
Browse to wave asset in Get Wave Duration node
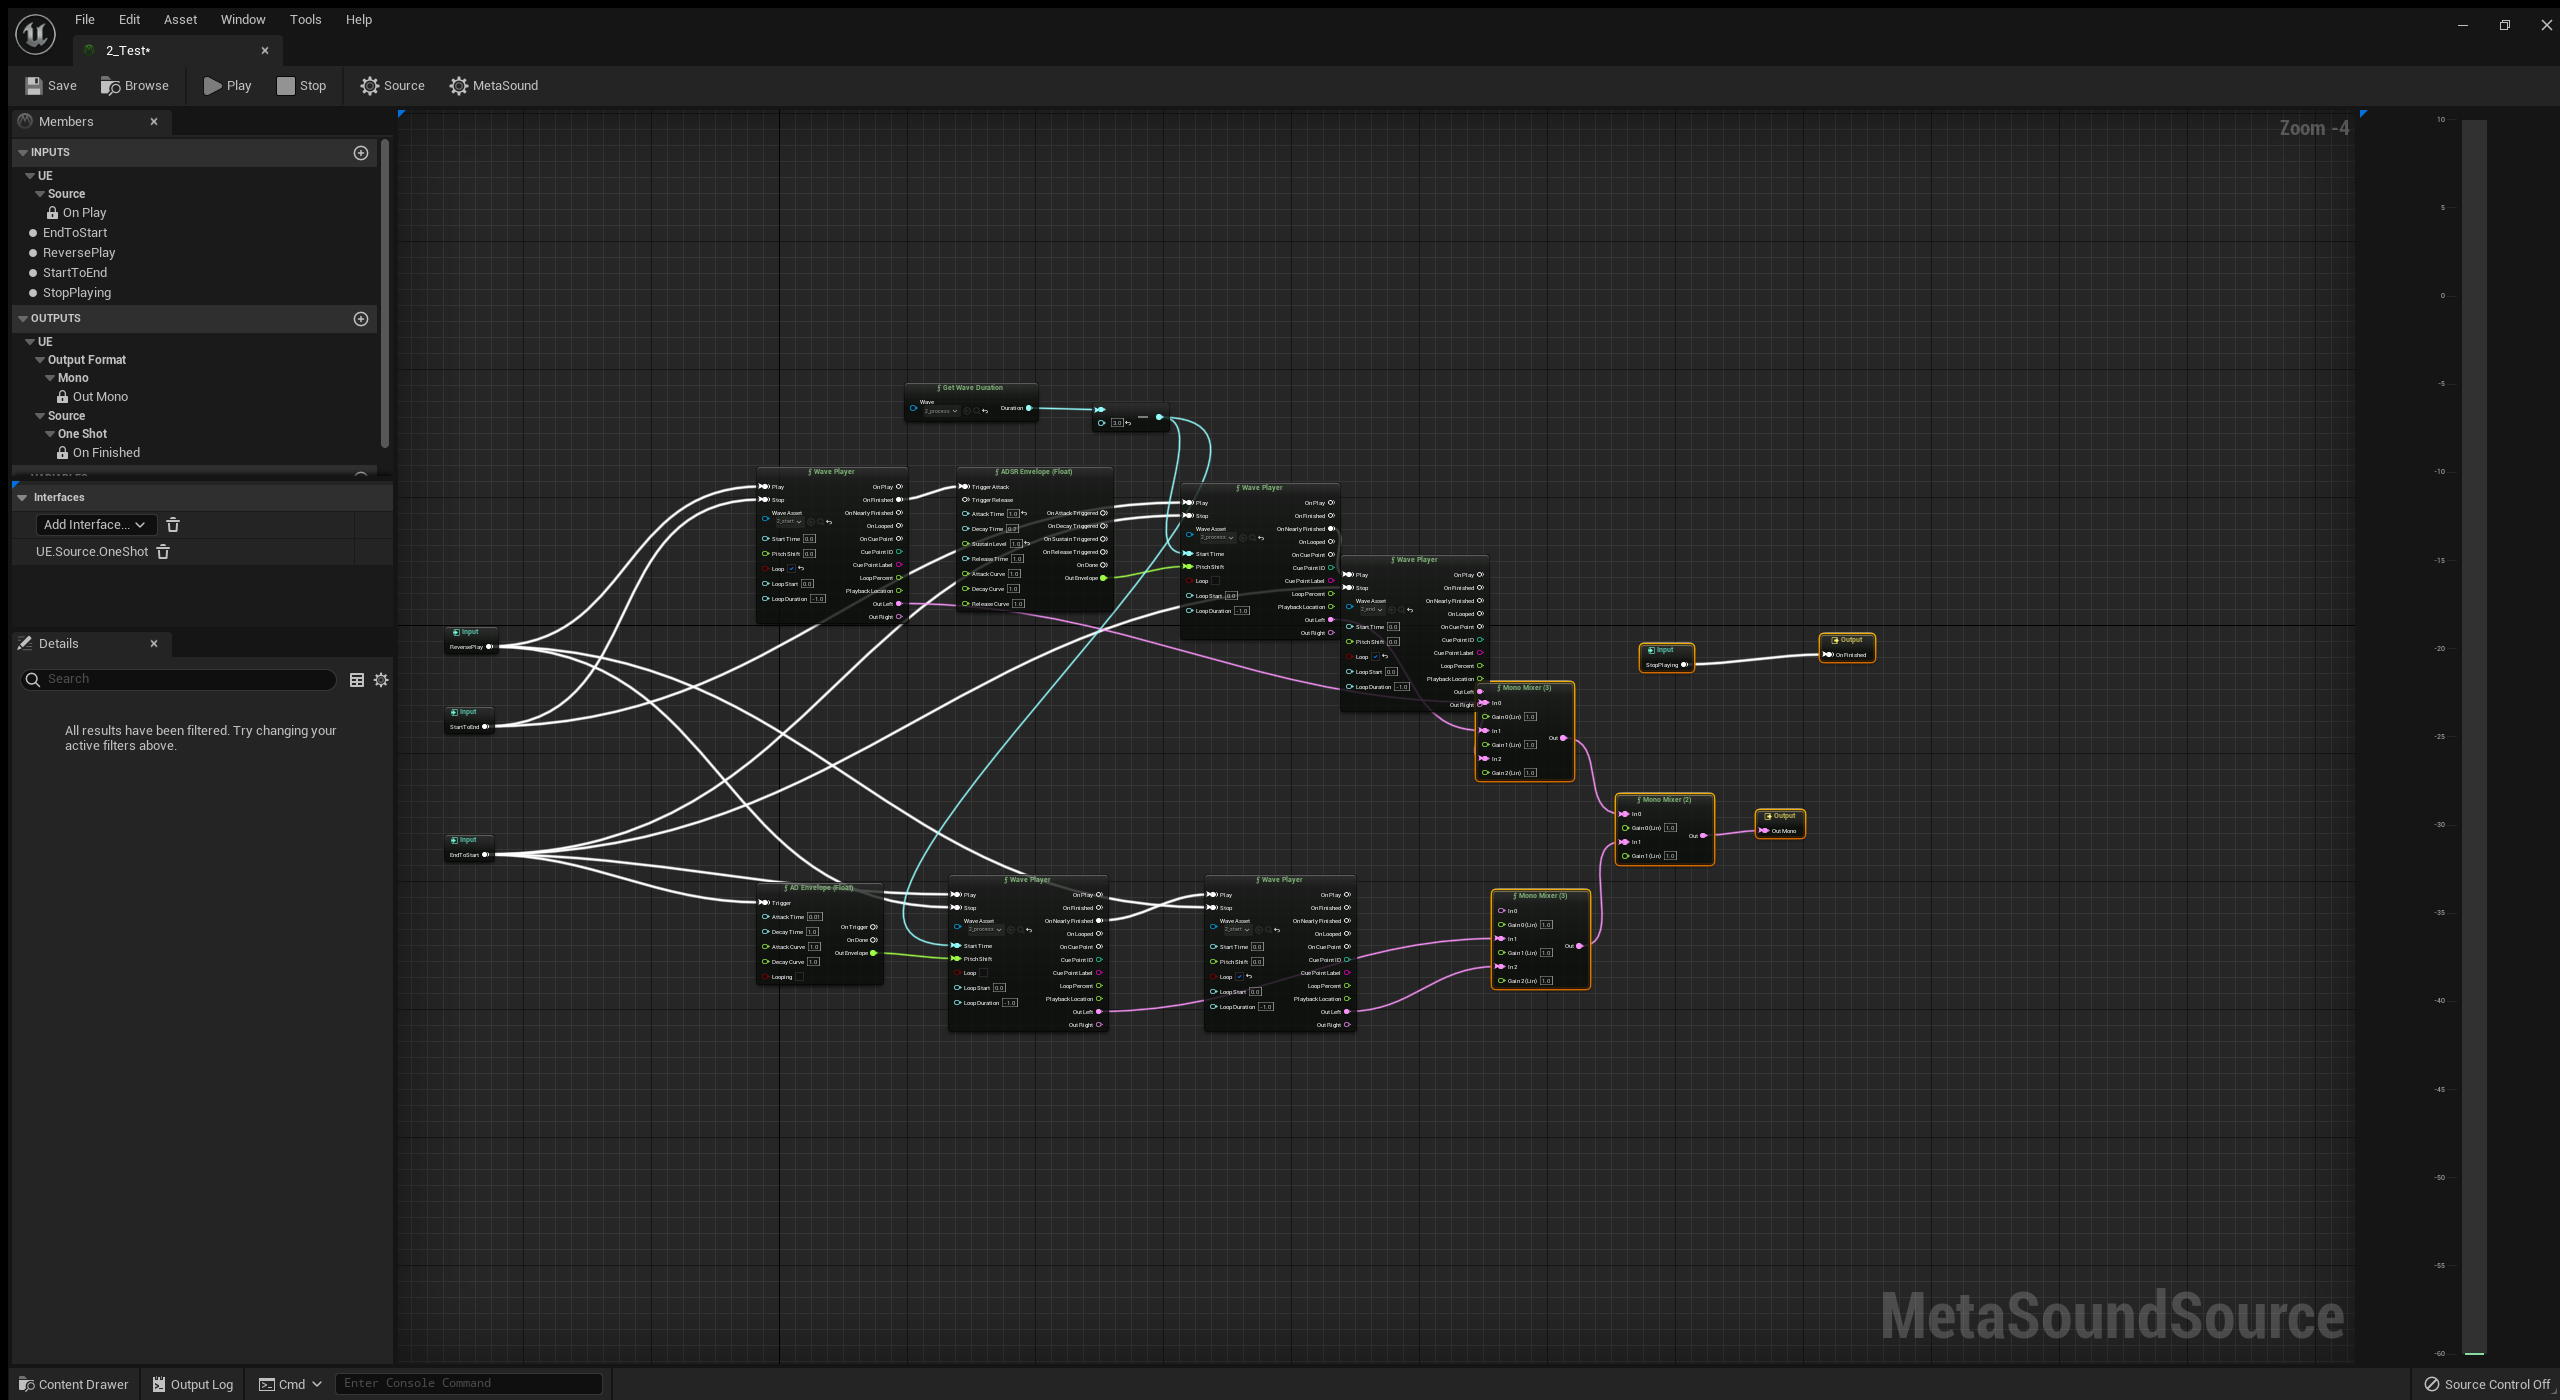[976, 411]
